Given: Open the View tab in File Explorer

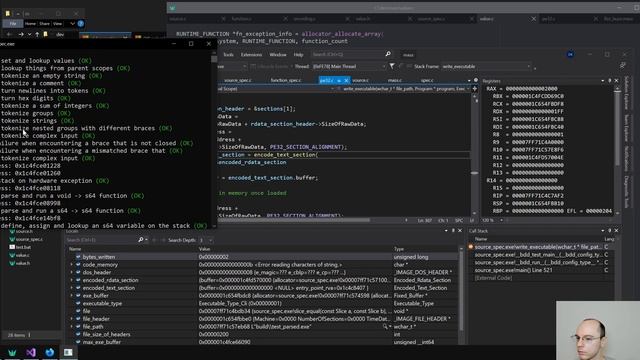Looking at the screenshot, I should click(58, 24).
